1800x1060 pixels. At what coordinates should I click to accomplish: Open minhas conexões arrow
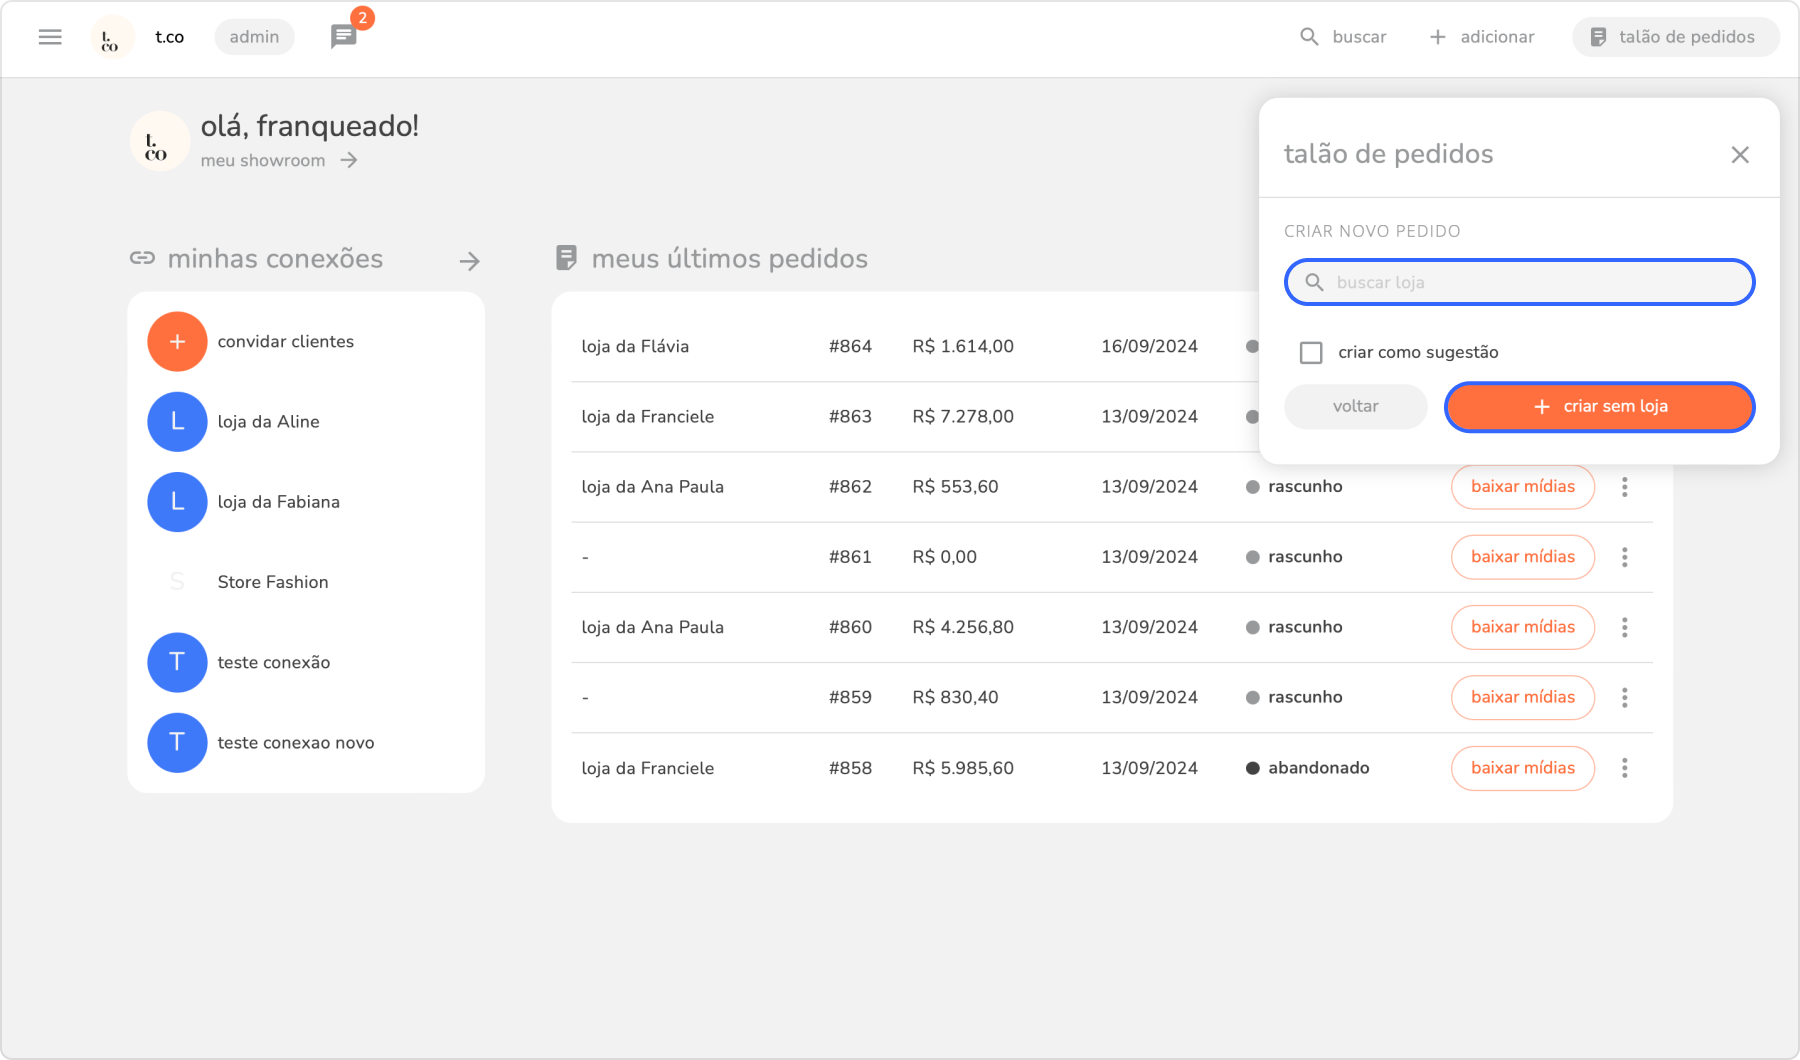click(469, 262)
